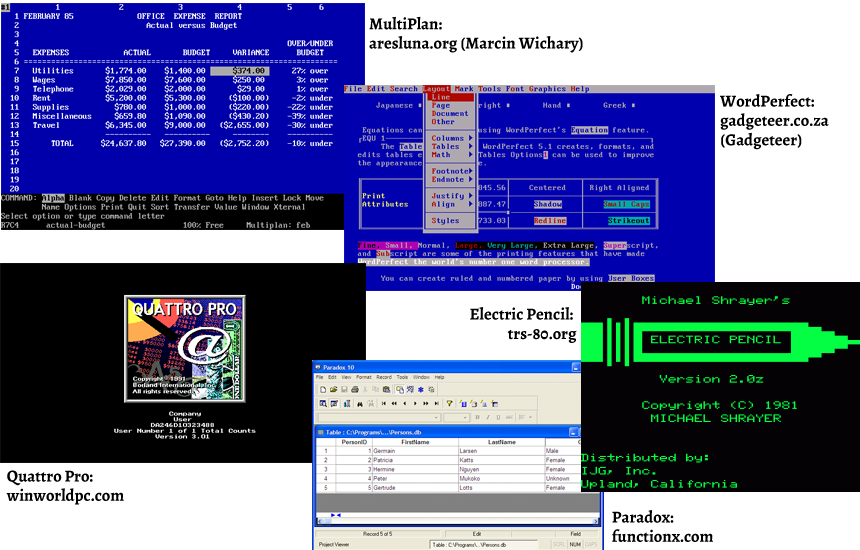The image size is (860, 550).
Task: Click the Project Viewer button in Paradox
Action: click(334, 545)
